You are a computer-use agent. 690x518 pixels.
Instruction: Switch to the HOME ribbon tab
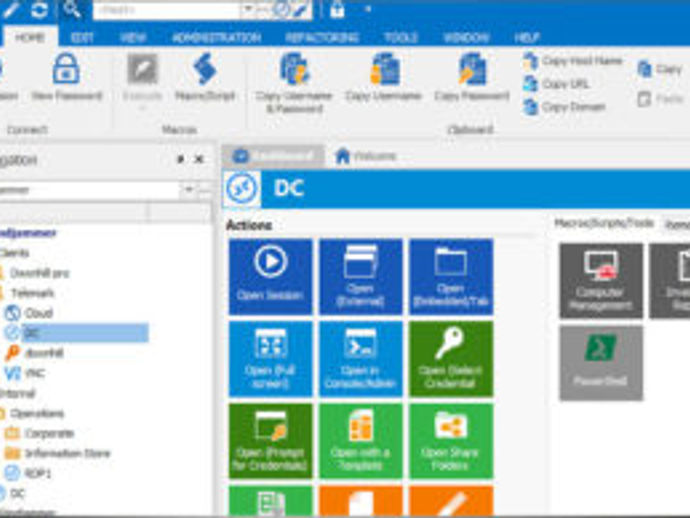click(x=30, y=37)
